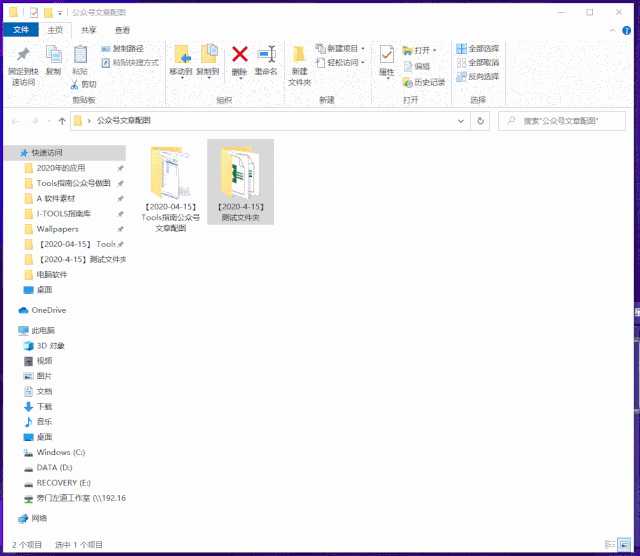
Task: Click the search box for 公众号文章配图
Action: pos(562,121)
